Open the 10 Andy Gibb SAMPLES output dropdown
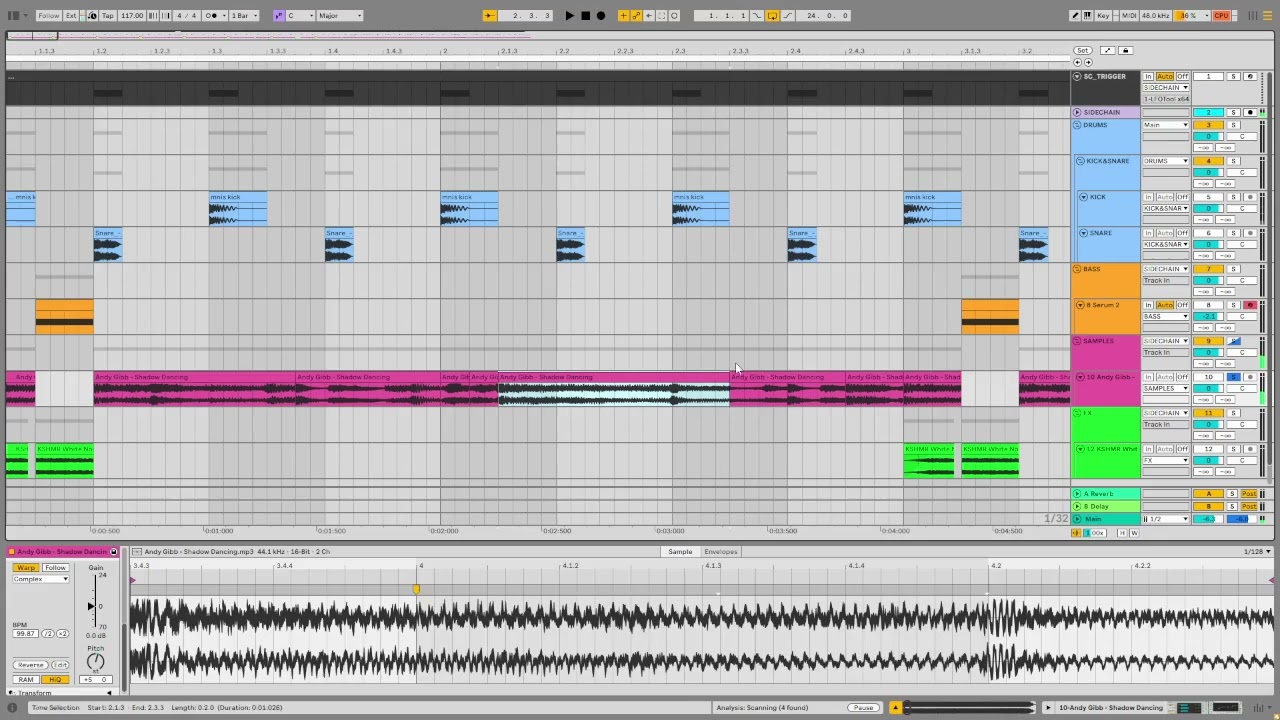The width and height of the screenshot is (1280, 720). 1166,389
